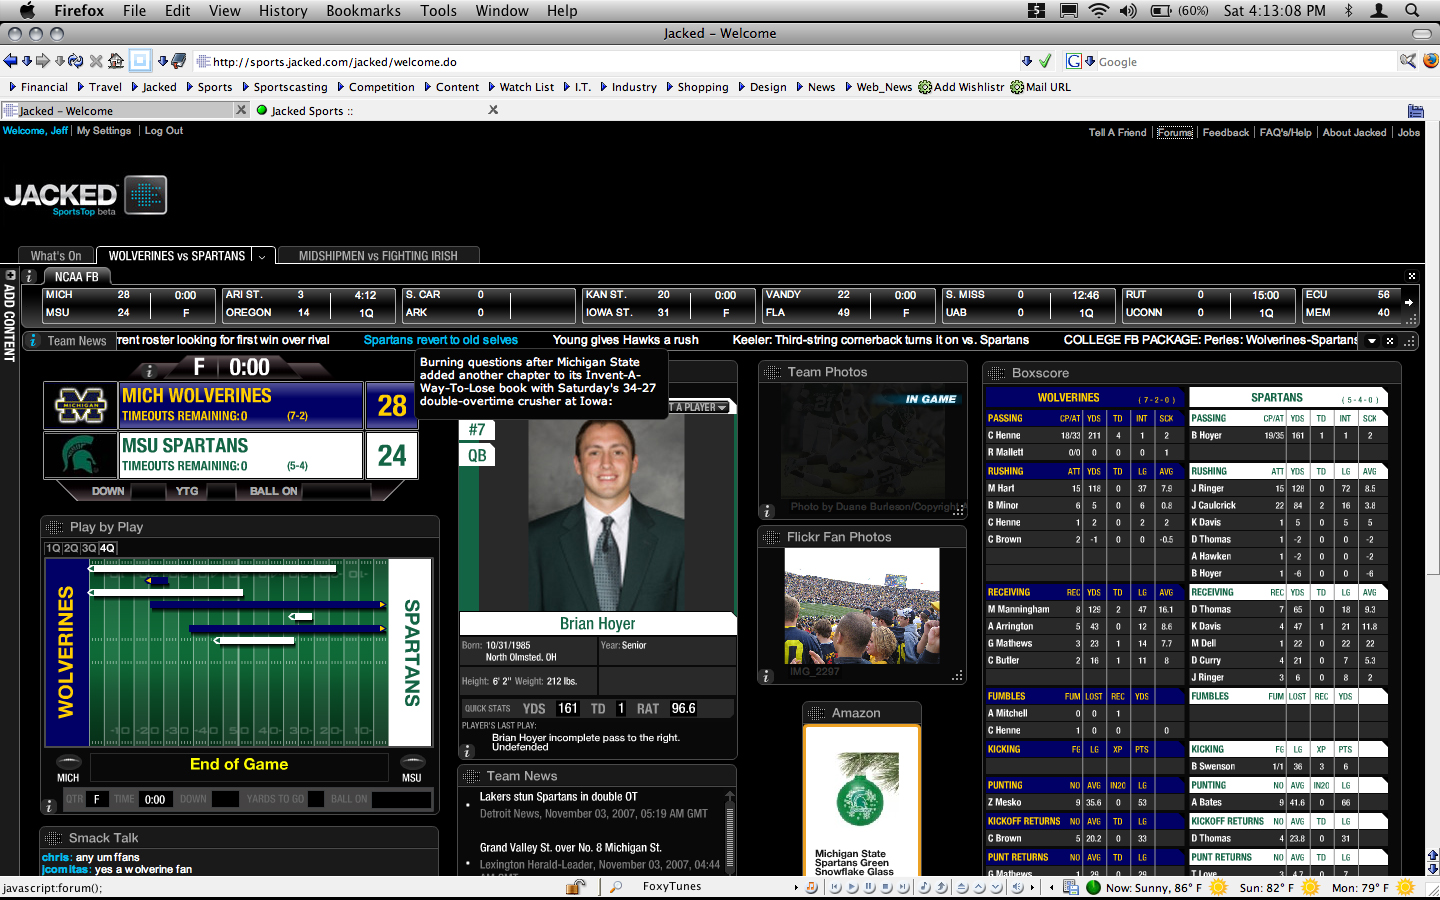Open 'Spartans revert to old selves' headline
The image size is (1440, 900).
(441, 340)
